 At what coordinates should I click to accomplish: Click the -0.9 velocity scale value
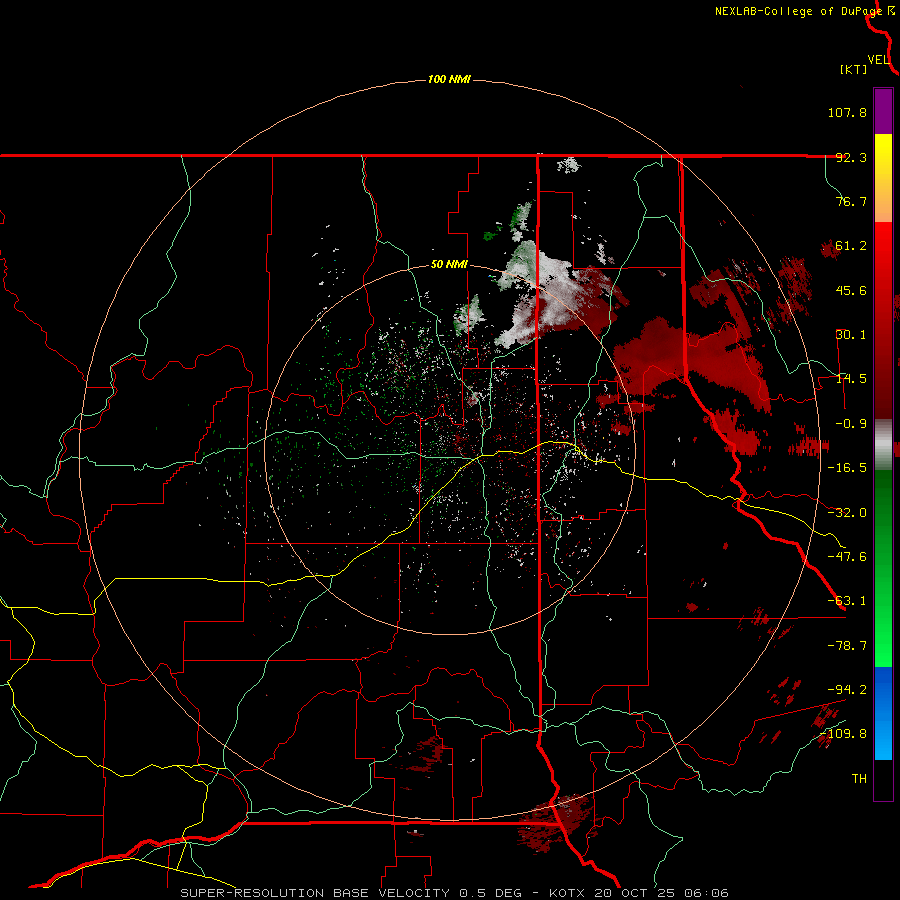[851, 424]
